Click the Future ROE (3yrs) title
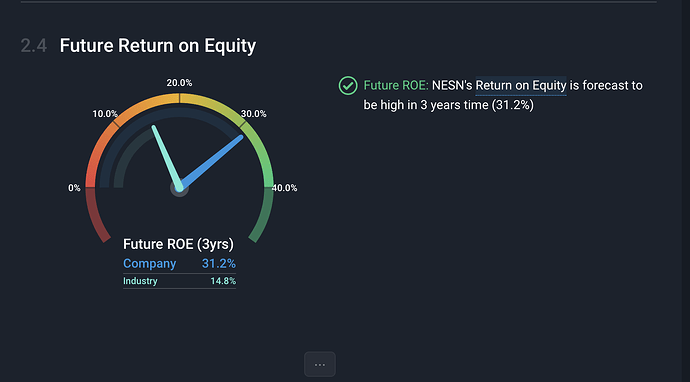Image resolution: width=690 pixels, height=382 pixels. 178,244
